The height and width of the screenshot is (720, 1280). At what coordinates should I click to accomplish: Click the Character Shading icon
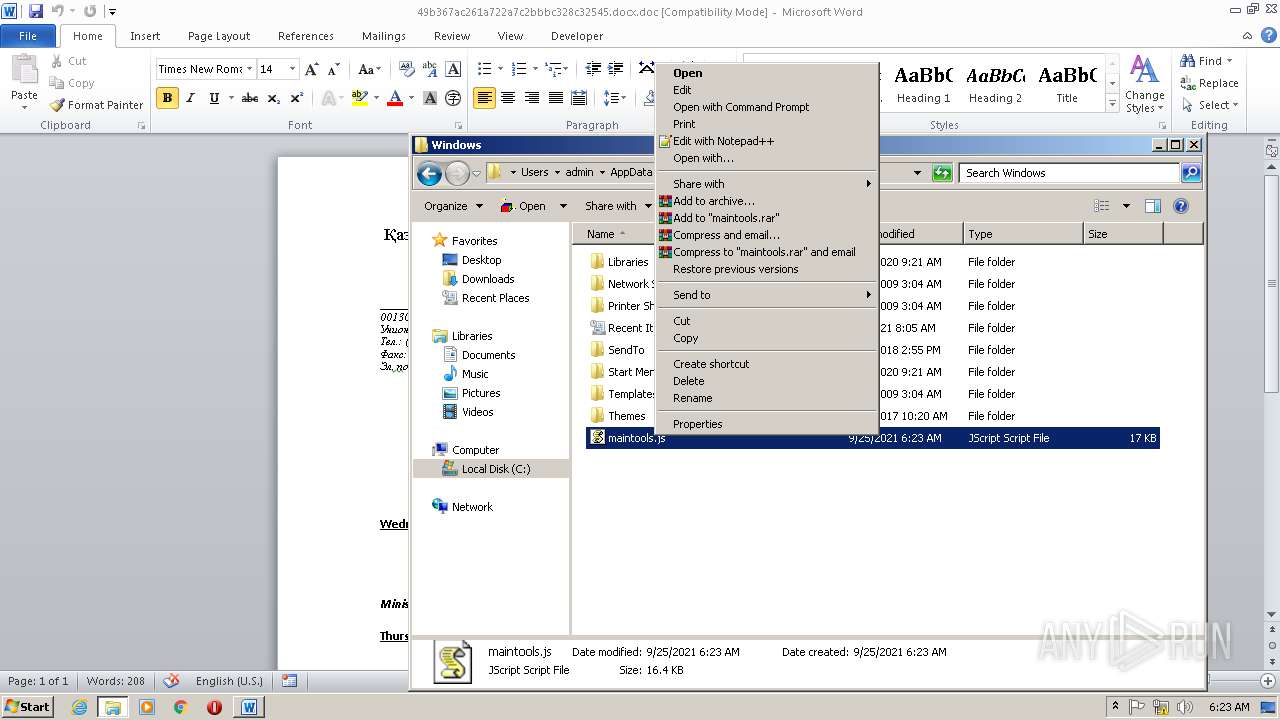pos(430,98)
